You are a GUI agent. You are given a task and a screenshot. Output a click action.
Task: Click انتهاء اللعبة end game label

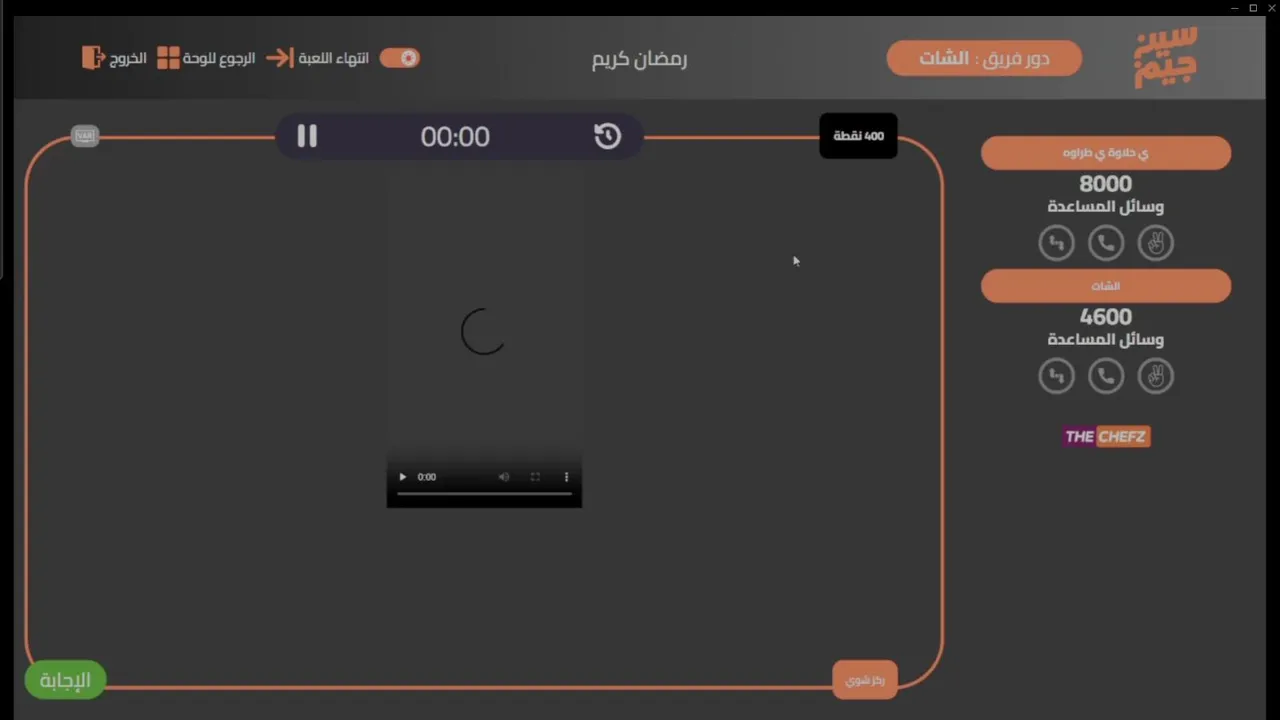pyautogui.click(x=334, y=58)
